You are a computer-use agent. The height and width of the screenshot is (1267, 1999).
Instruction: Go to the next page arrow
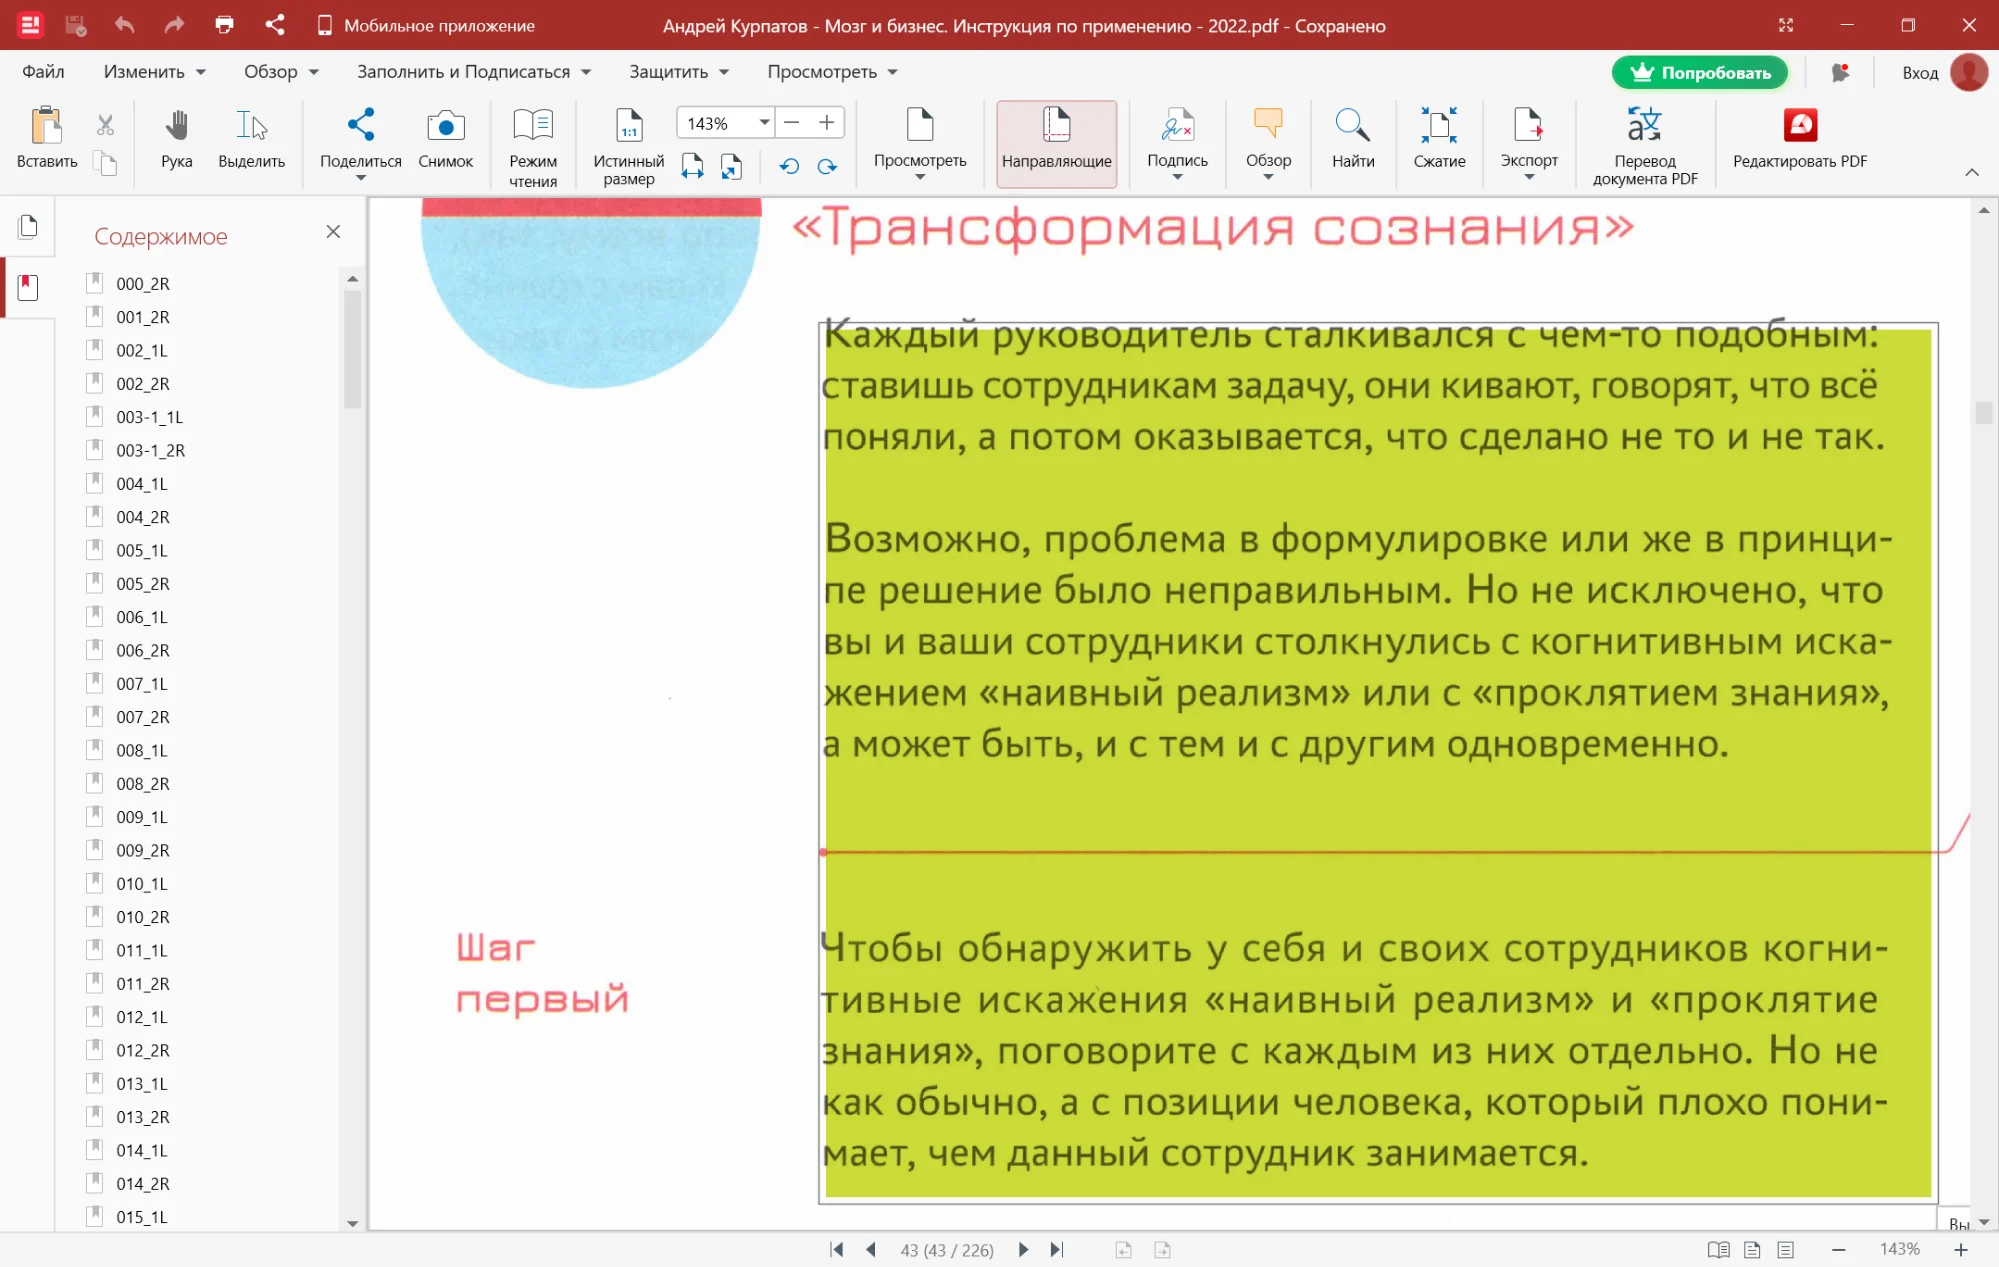[x=1022, y=1249]
